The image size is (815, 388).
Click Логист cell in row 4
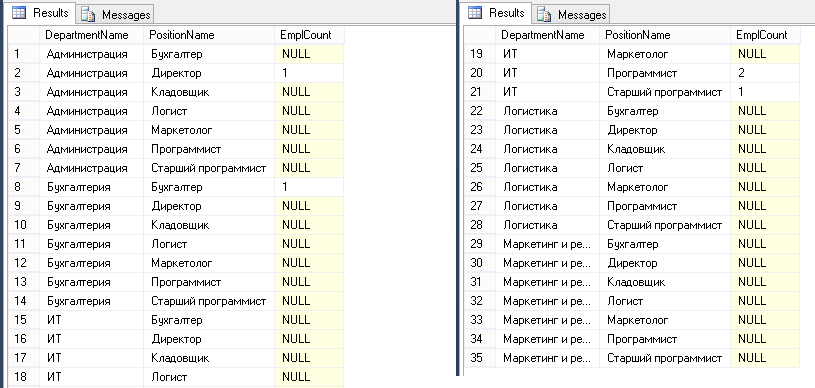point(209,111)
